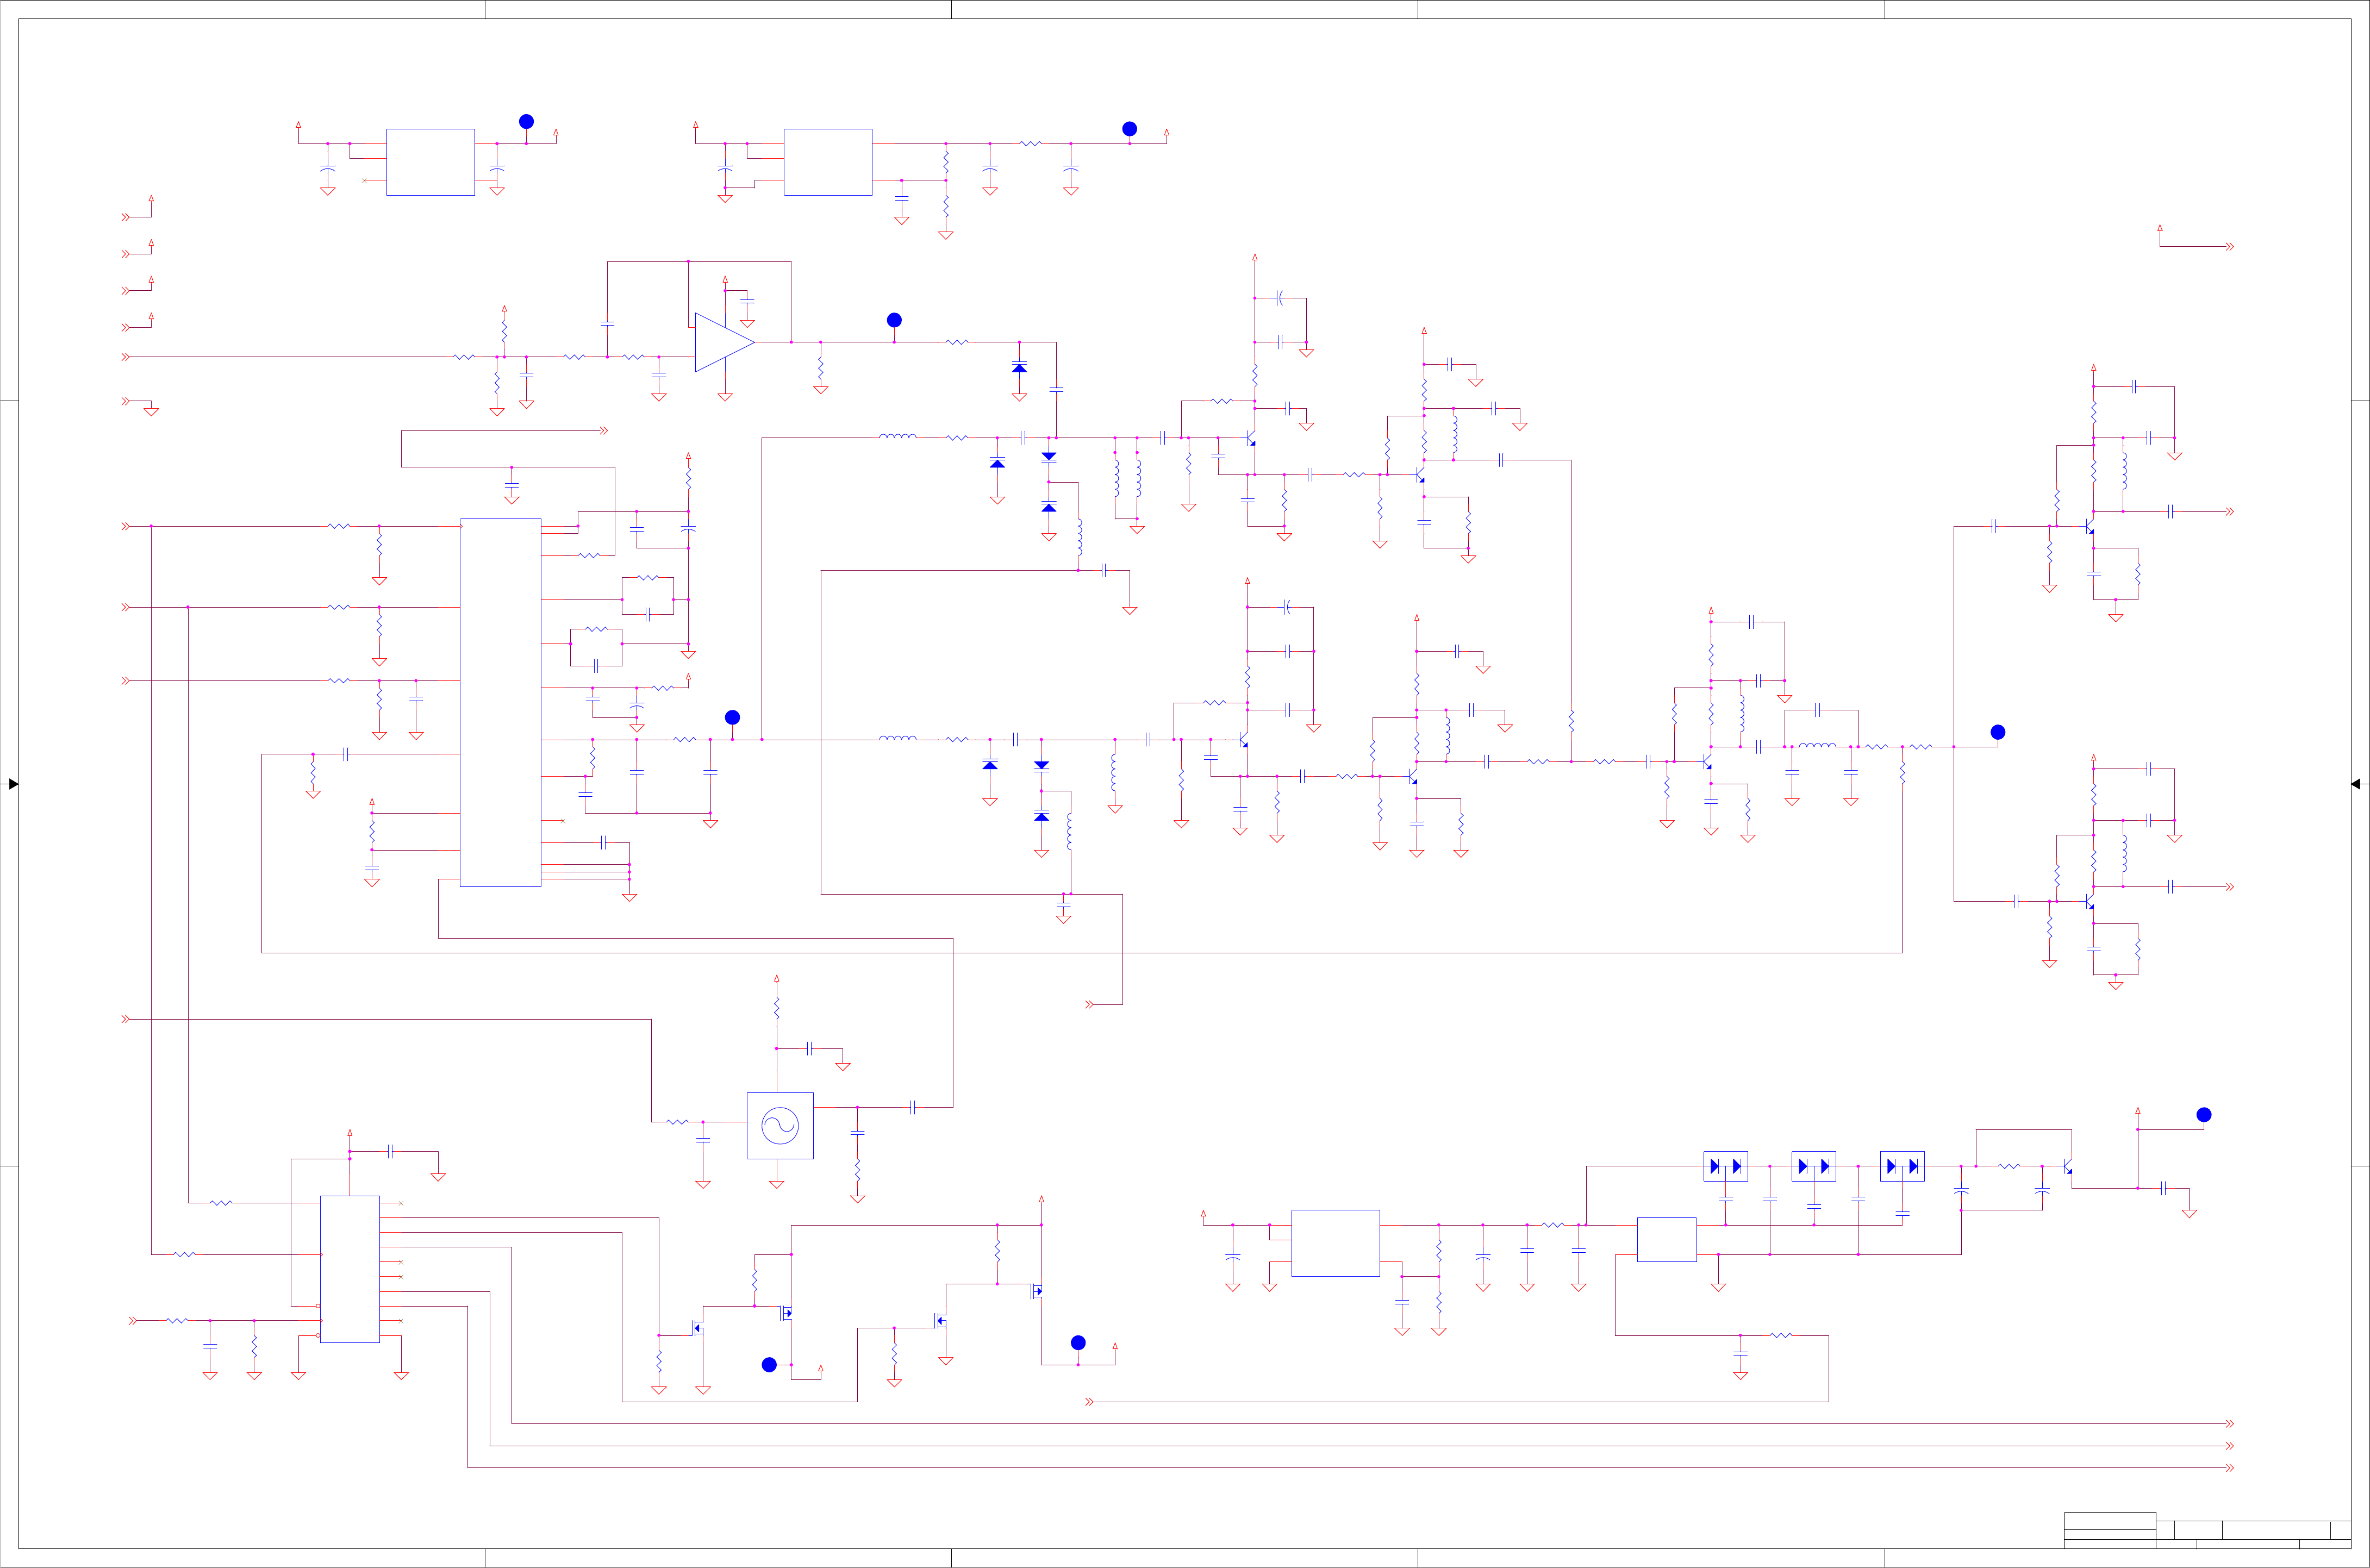This screenshot has height=1568, width=2370.
Task: Click the blue test point on the op-amp output line
Action: tap(894, 320)
